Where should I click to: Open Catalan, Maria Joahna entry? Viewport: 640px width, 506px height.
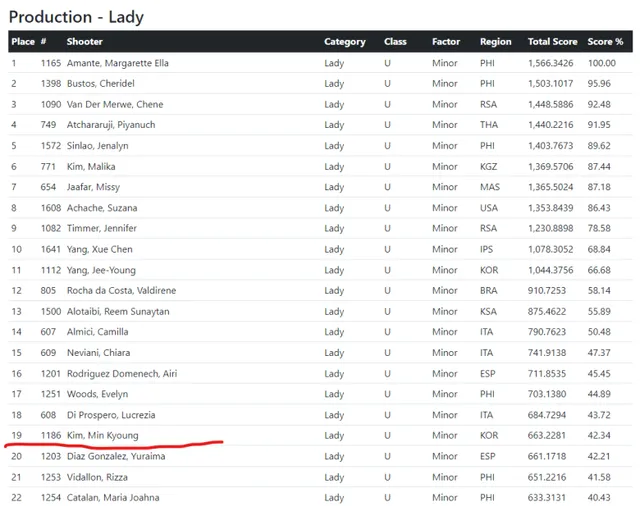[113, 497]
